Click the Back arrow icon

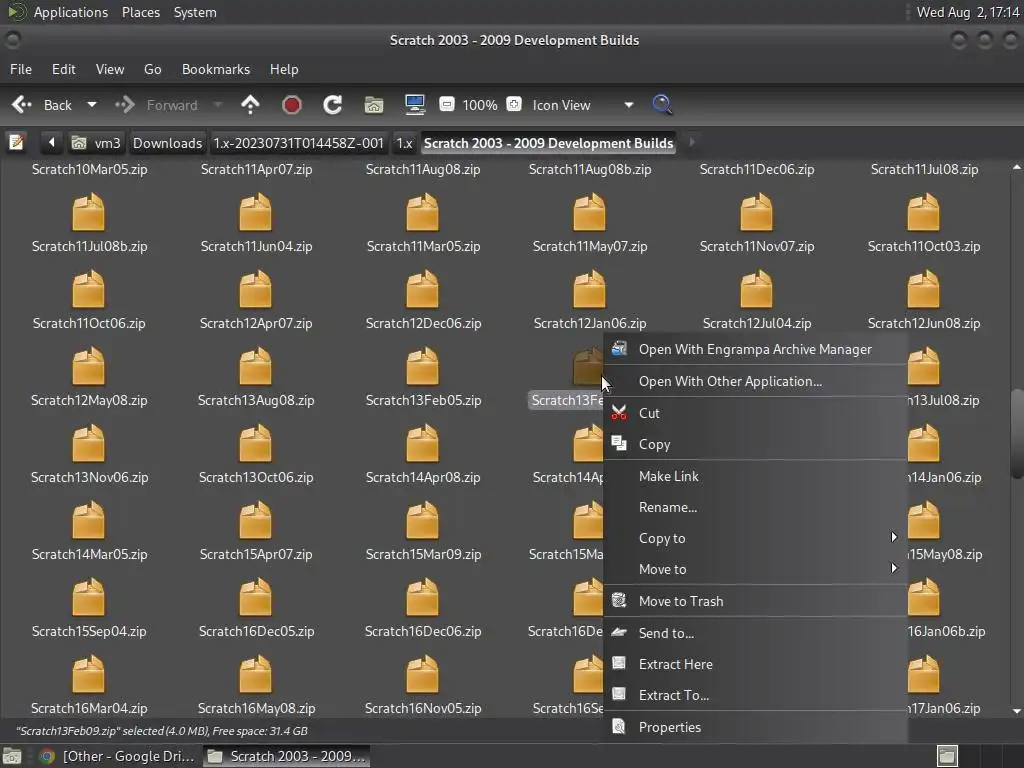click(x=22, y=104)
